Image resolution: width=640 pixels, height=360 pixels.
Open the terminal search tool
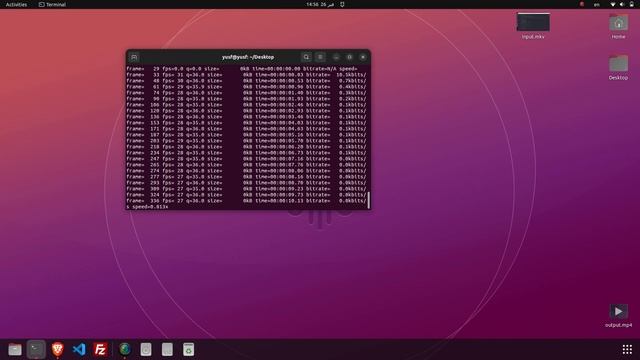pos(307,57)
